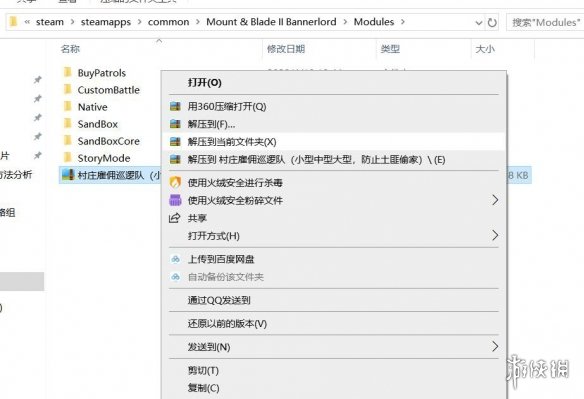Click the CustomBattle folder icon
Image resolution: width=584 pixels, height=399 pixels.
coord(68,89)
